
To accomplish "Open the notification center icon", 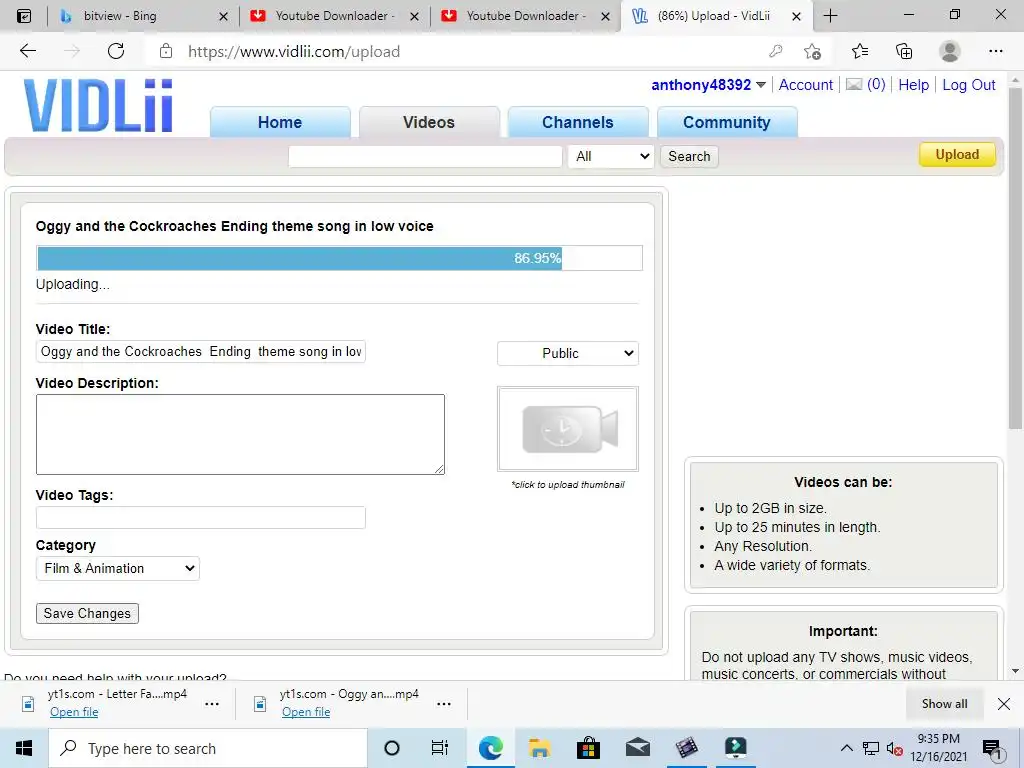I will [992, 748].
